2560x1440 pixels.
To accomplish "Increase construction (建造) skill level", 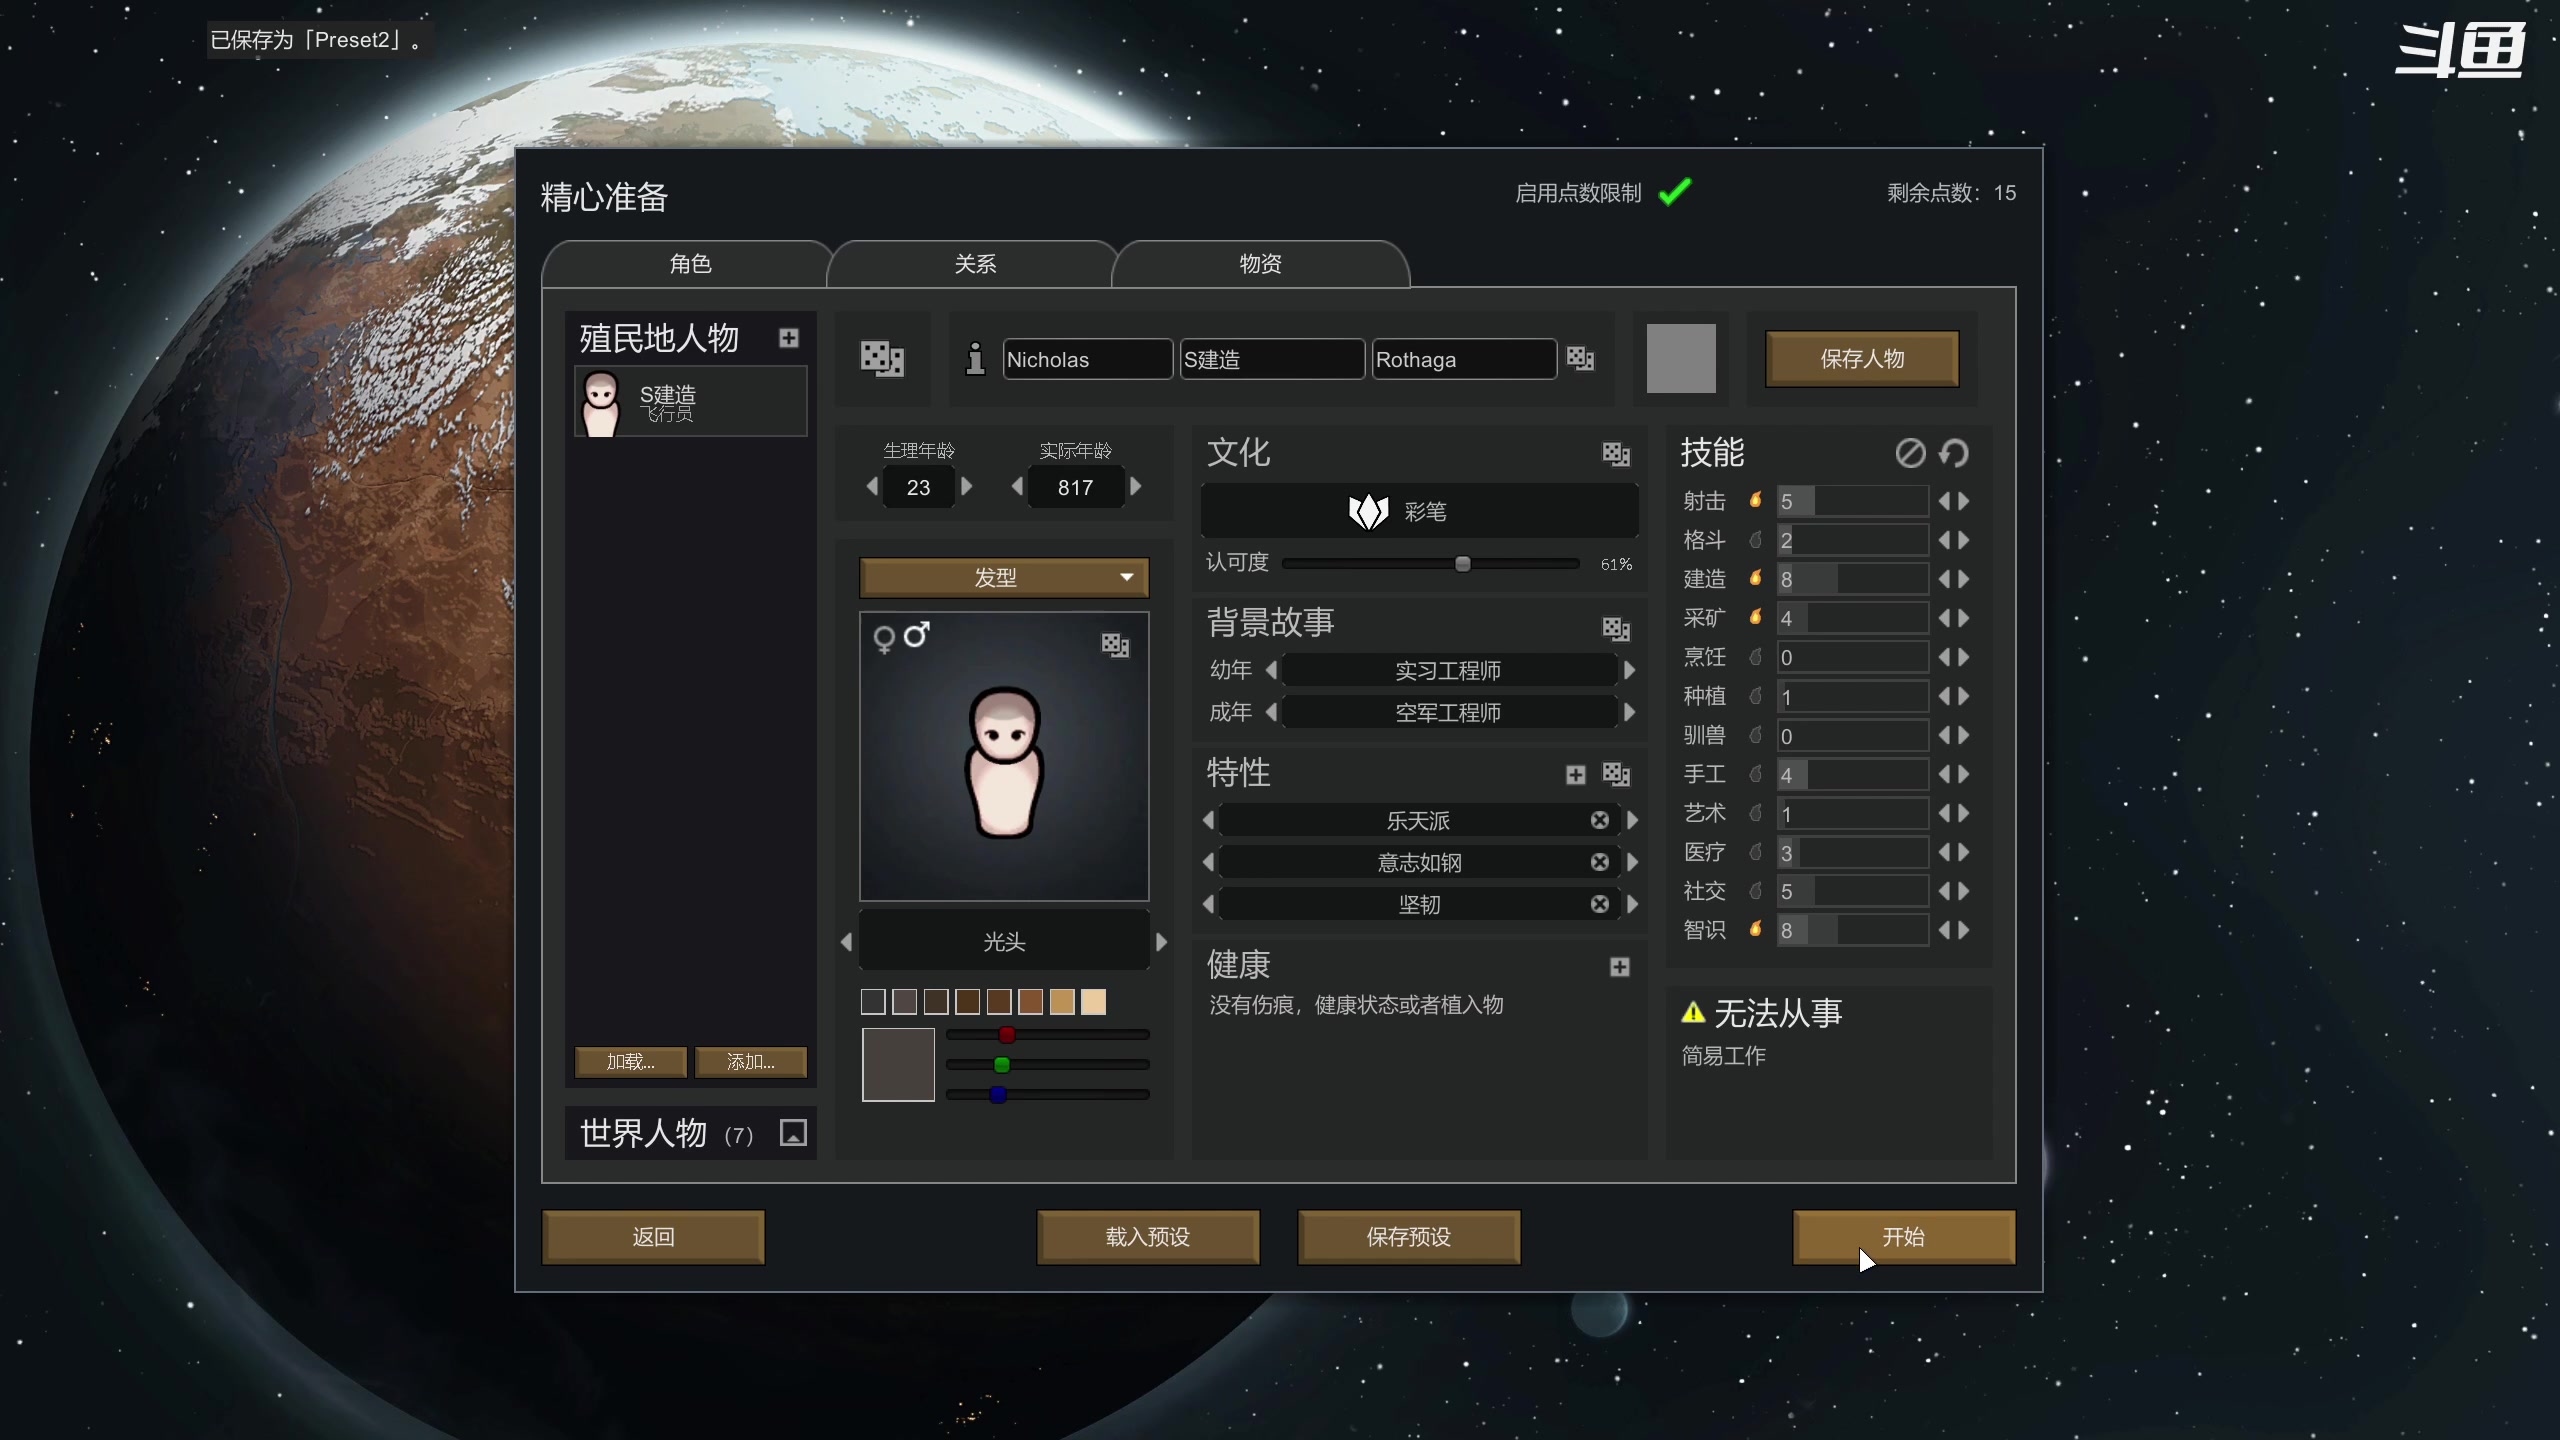I will pos(1964,579).
